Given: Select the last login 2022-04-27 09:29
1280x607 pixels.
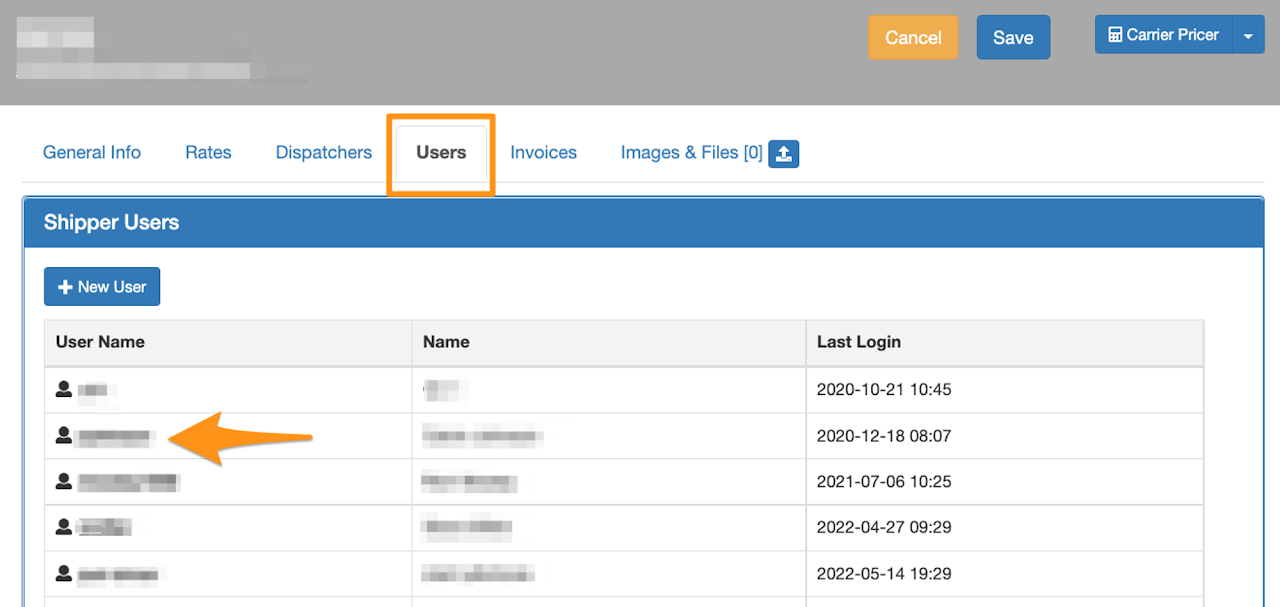Looking at the screenshot, I should [884, 527].
